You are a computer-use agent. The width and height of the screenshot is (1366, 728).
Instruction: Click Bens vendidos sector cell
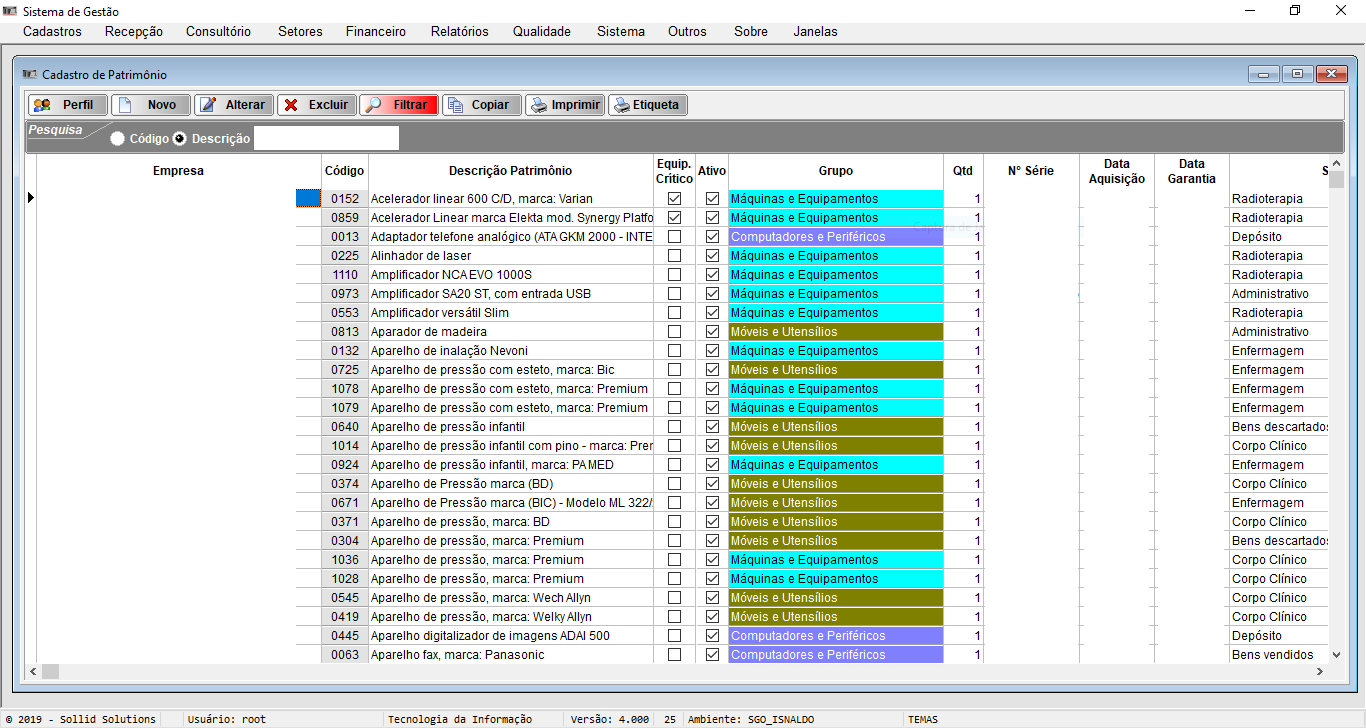(x=1279, y=655)
